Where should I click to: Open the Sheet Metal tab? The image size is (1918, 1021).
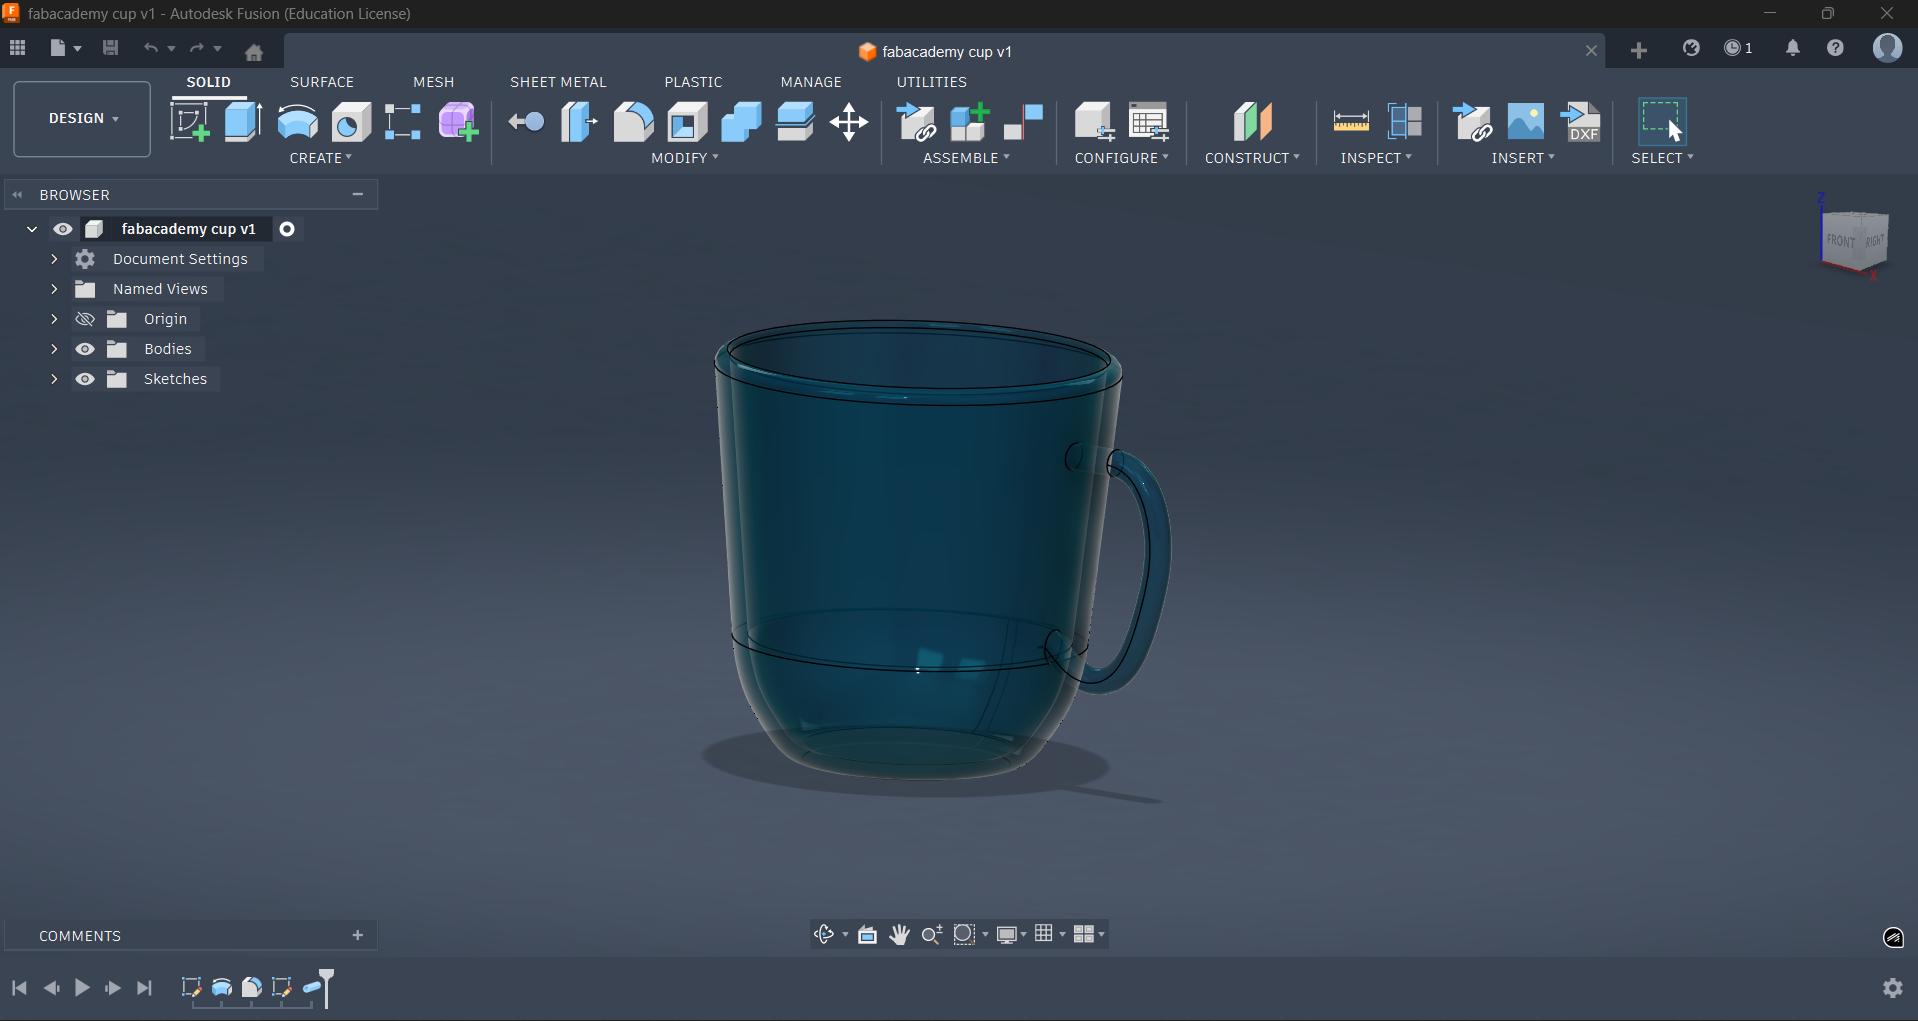point(558,82)
